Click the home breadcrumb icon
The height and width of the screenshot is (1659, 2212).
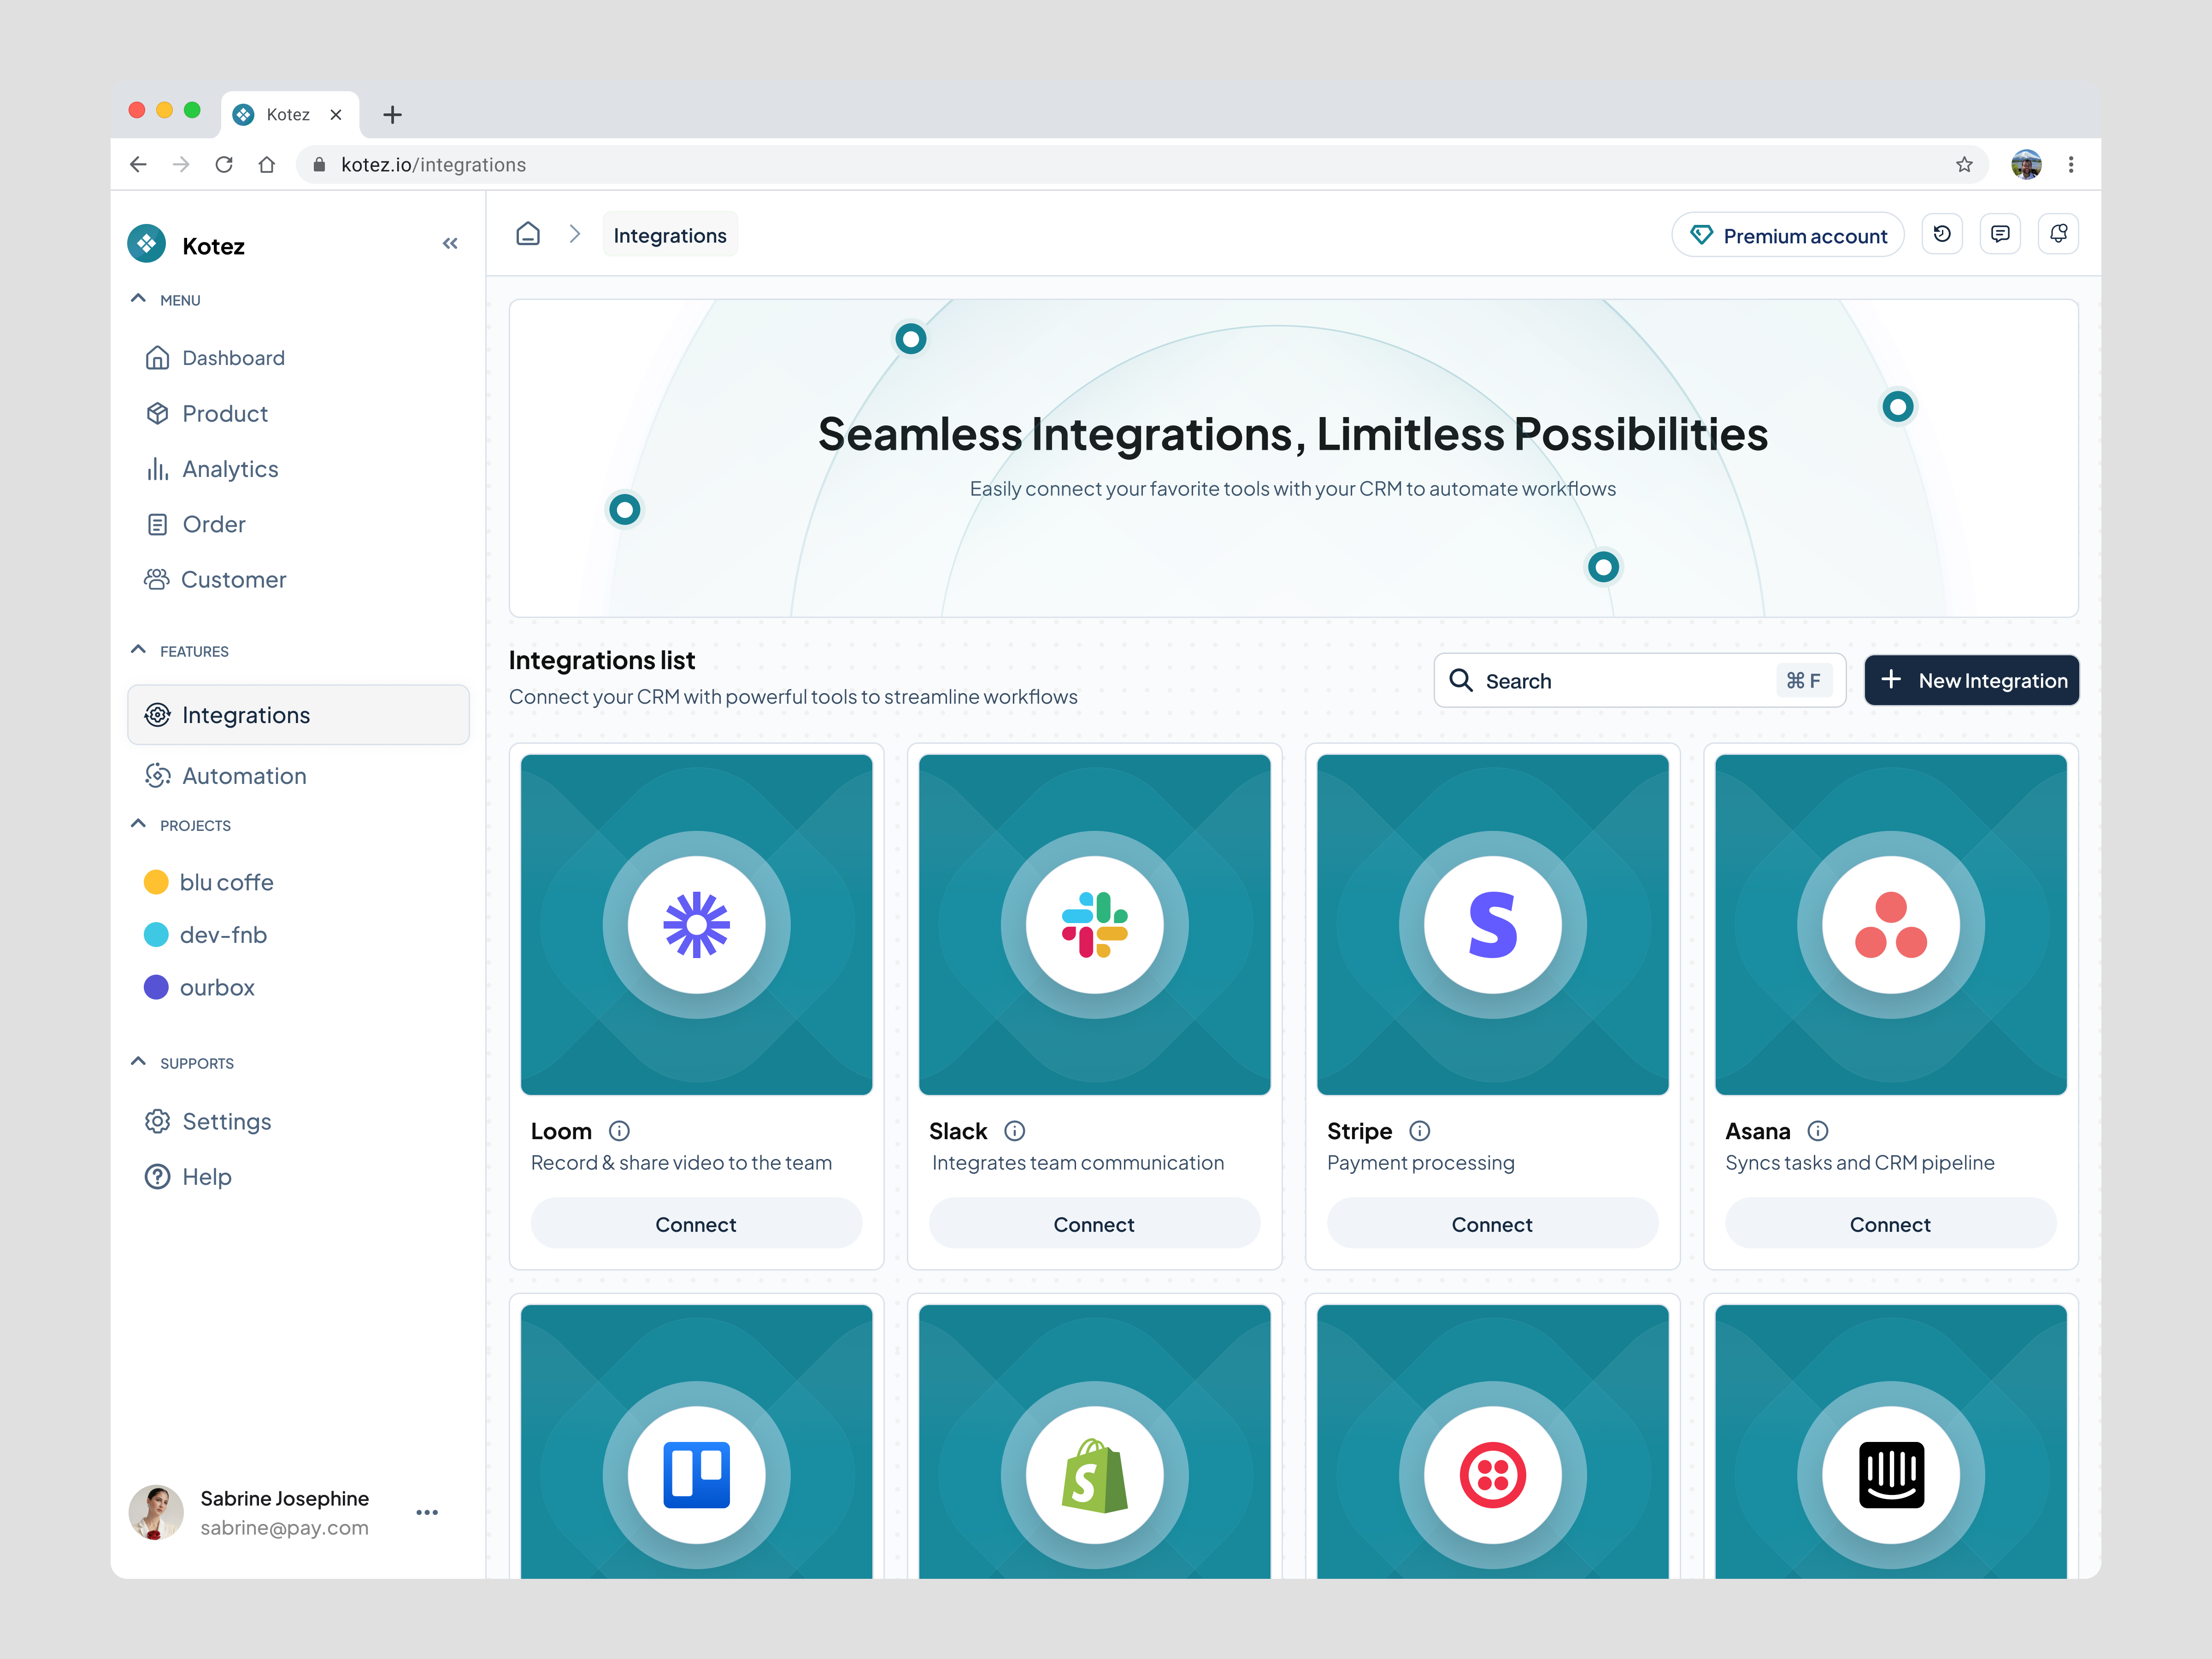click(528, 233)
